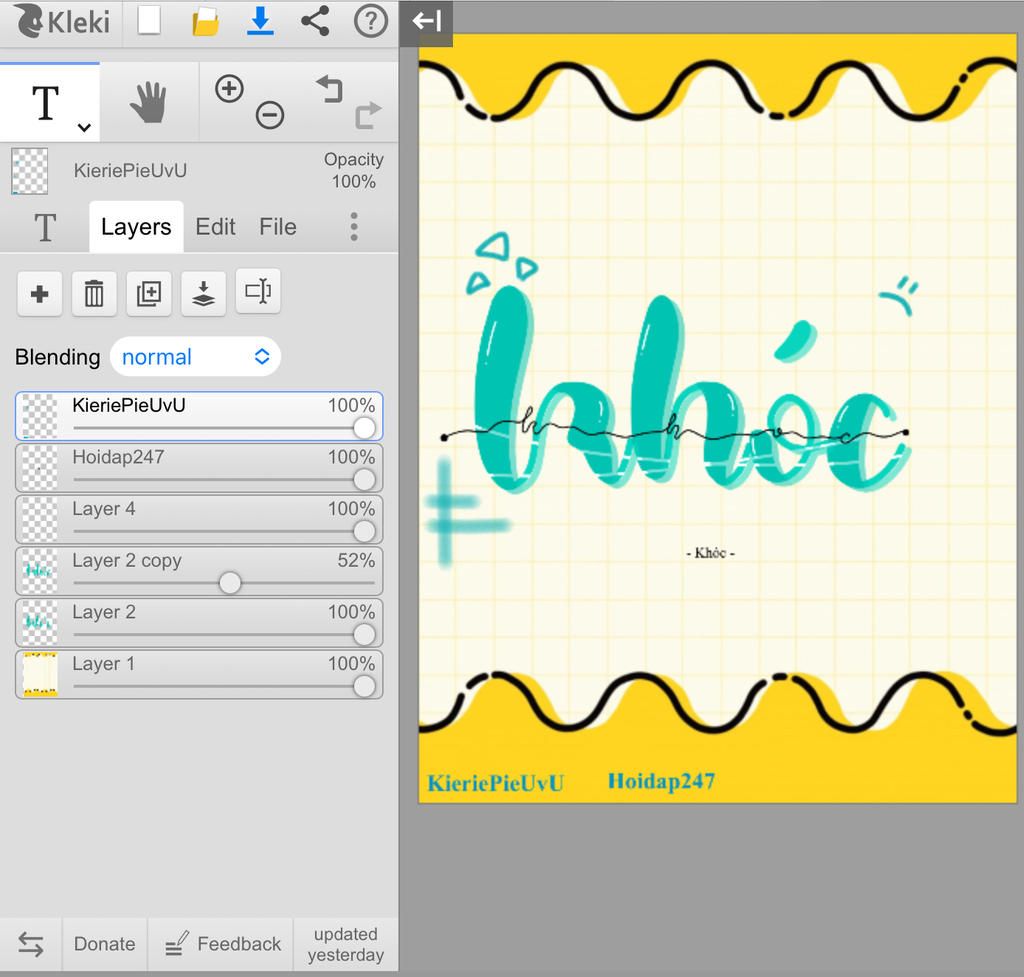Screen dimensions: 1024x977
Task: Switch to the File tab
Action: coord(278,227)
